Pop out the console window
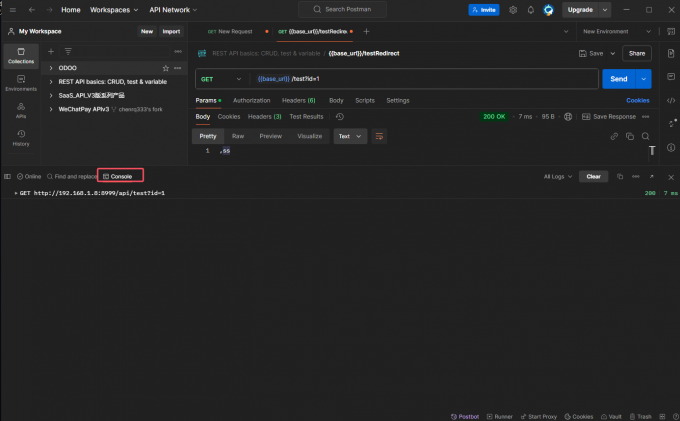Screen dimensions: 680x421 651,176
